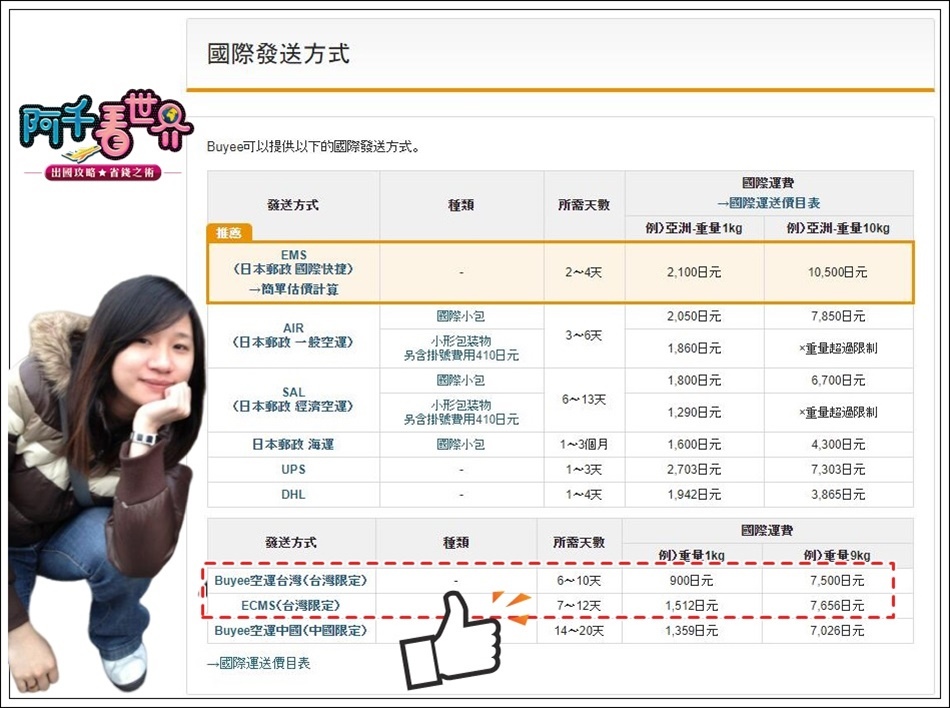The height and width of the screenshot is (708, 950).
Task: Select 重量超過限制 in the 1,860日元 row
Action: coord(838,348)
